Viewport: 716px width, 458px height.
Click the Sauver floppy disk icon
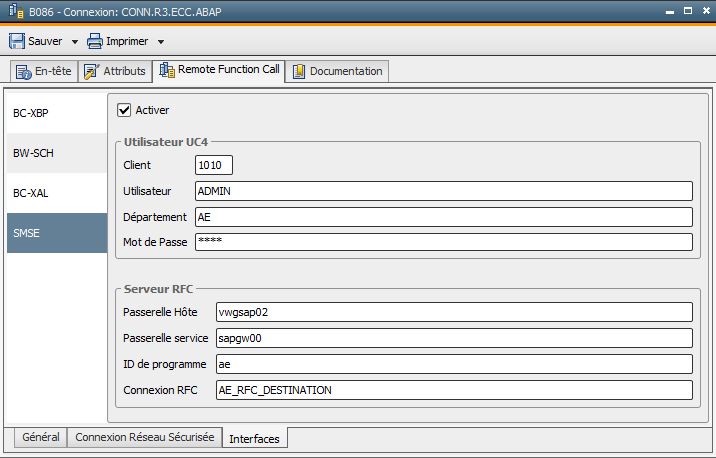click(x=17, y=41)
